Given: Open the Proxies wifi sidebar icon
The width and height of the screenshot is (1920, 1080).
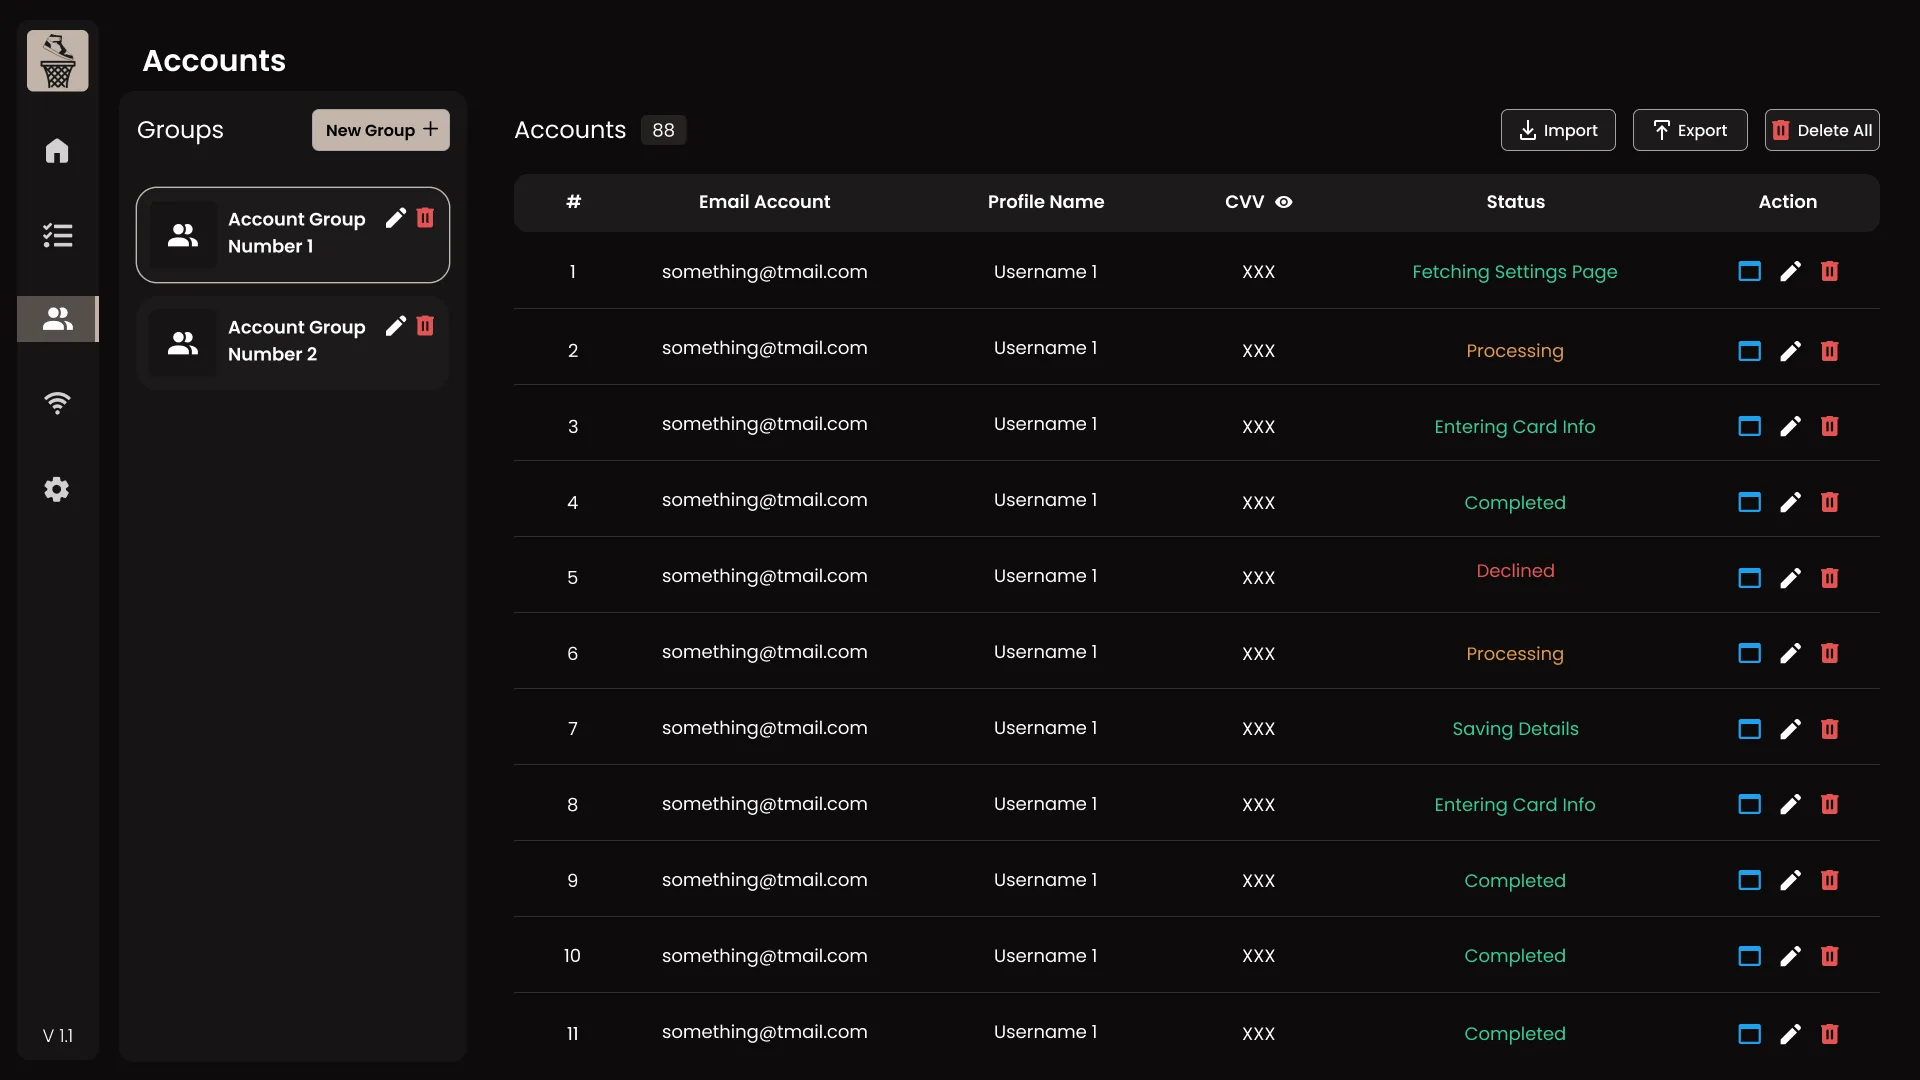Looking at the screenshot, I should click(57, 403).
